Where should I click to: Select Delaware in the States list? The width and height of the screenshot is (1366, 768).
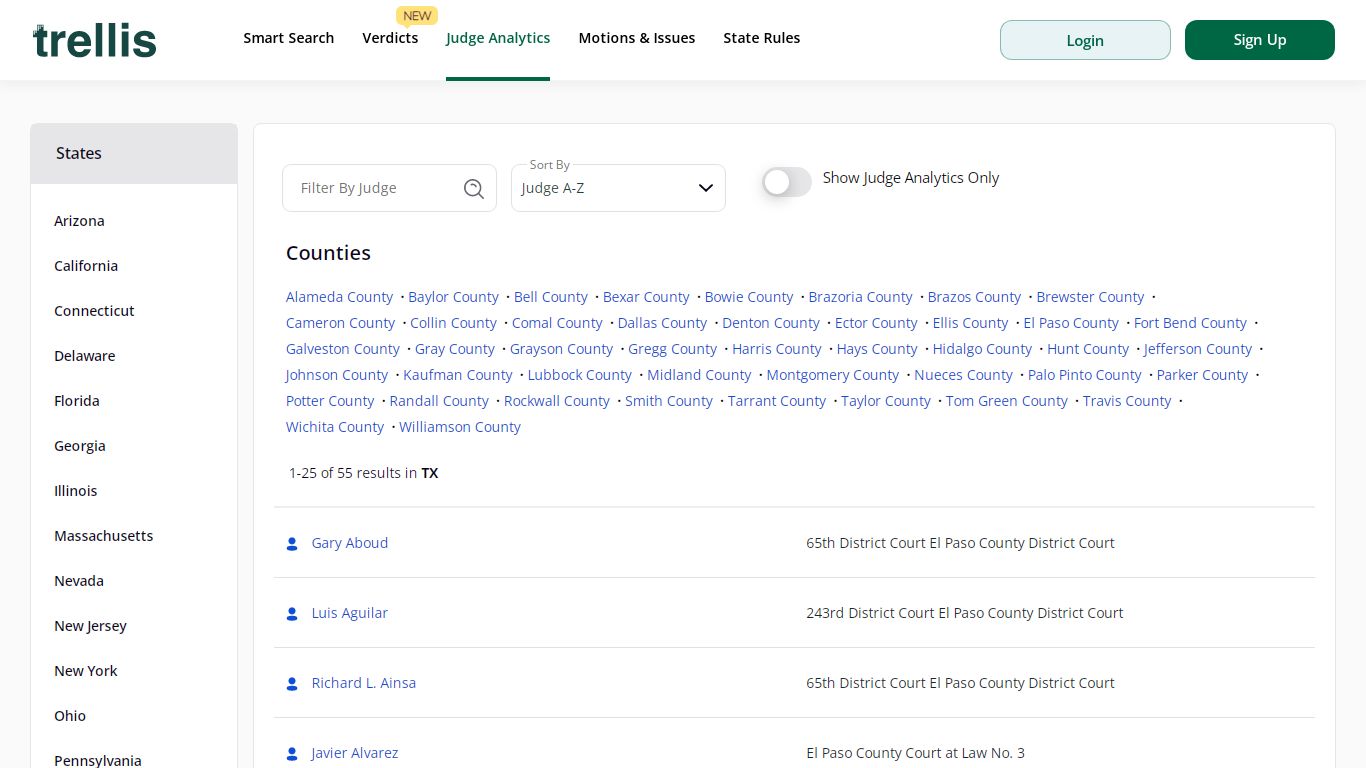85,356
